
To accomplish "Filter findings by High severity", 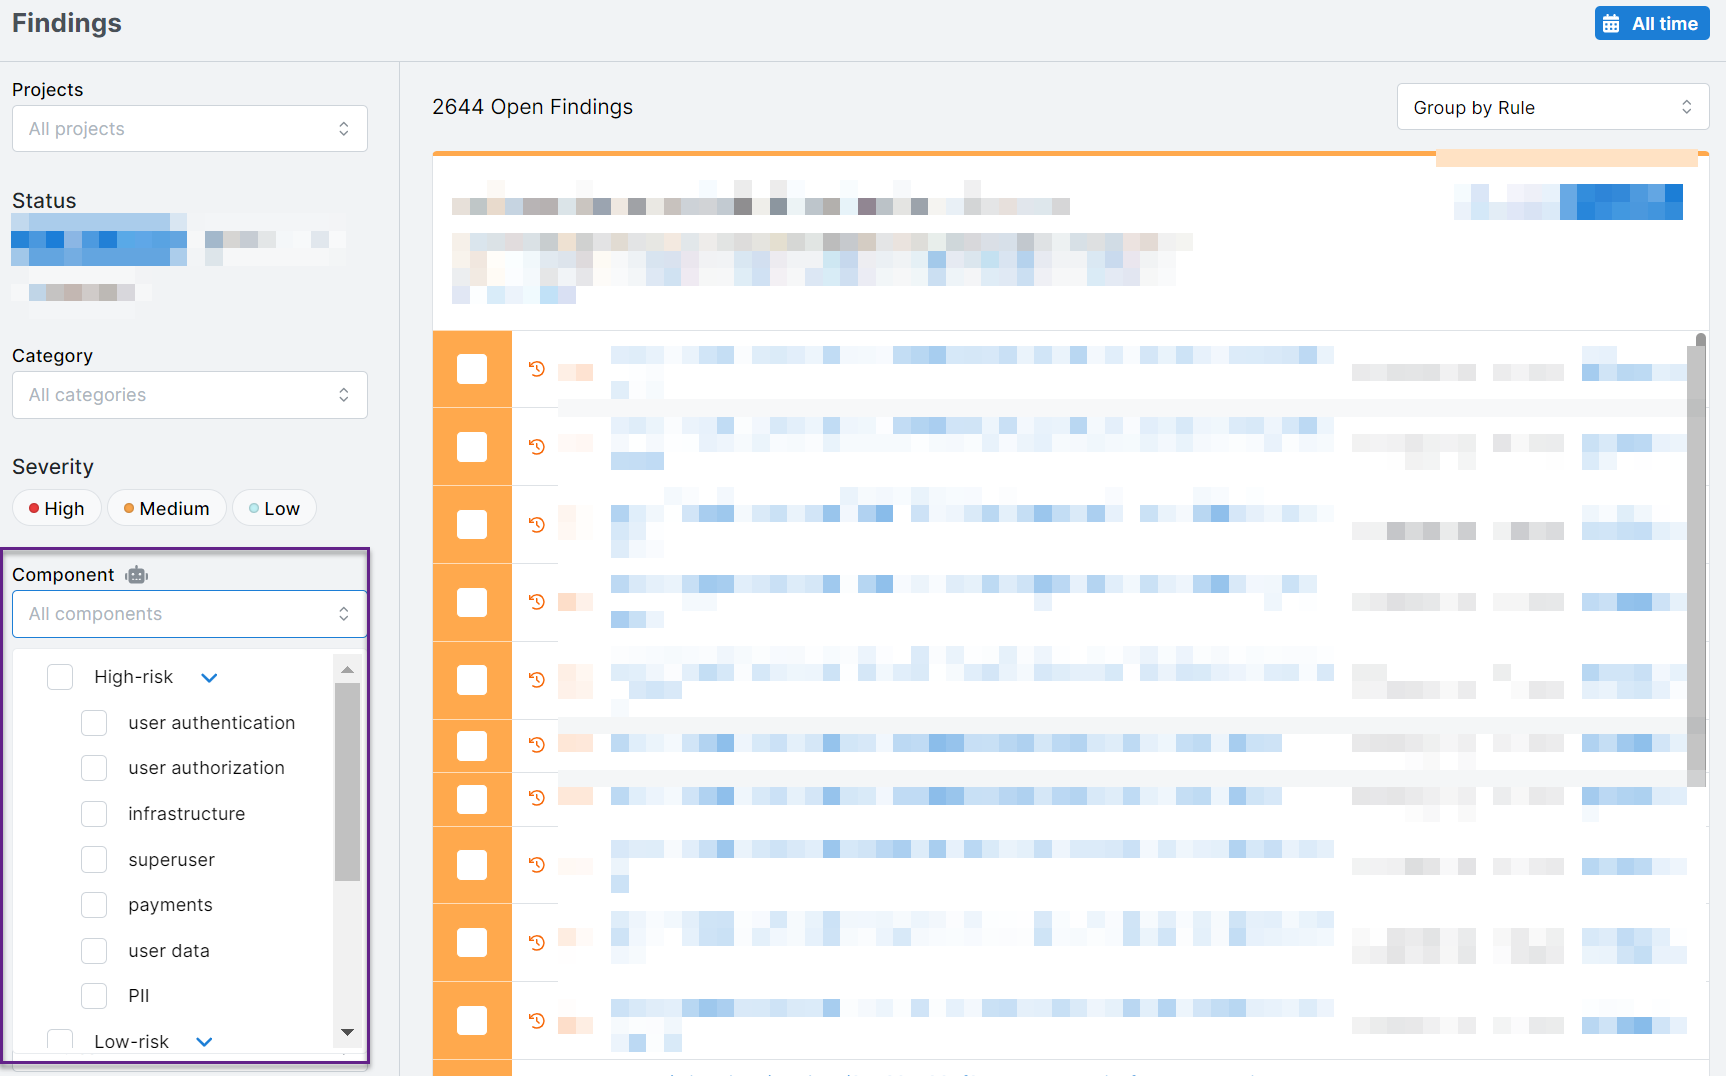I will coord(56,508).
